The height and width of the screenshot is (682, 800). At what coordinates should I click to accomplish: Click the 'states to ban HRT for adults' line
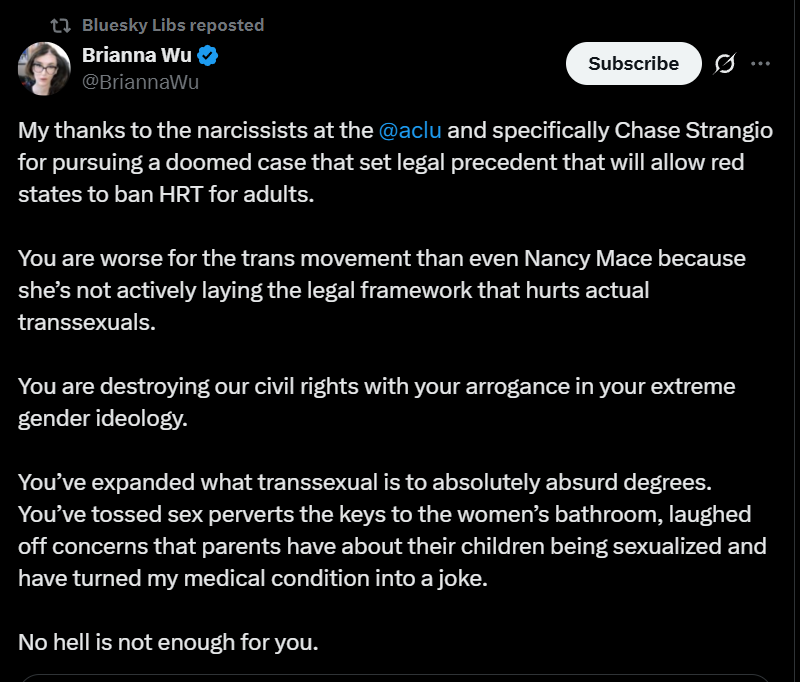tap(166, 194)
